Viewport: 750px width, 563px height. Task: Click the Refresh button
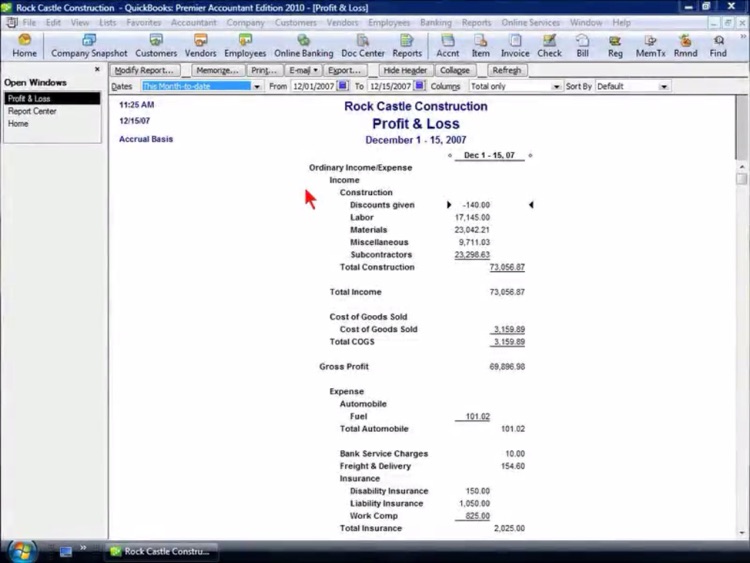(507, 70)
